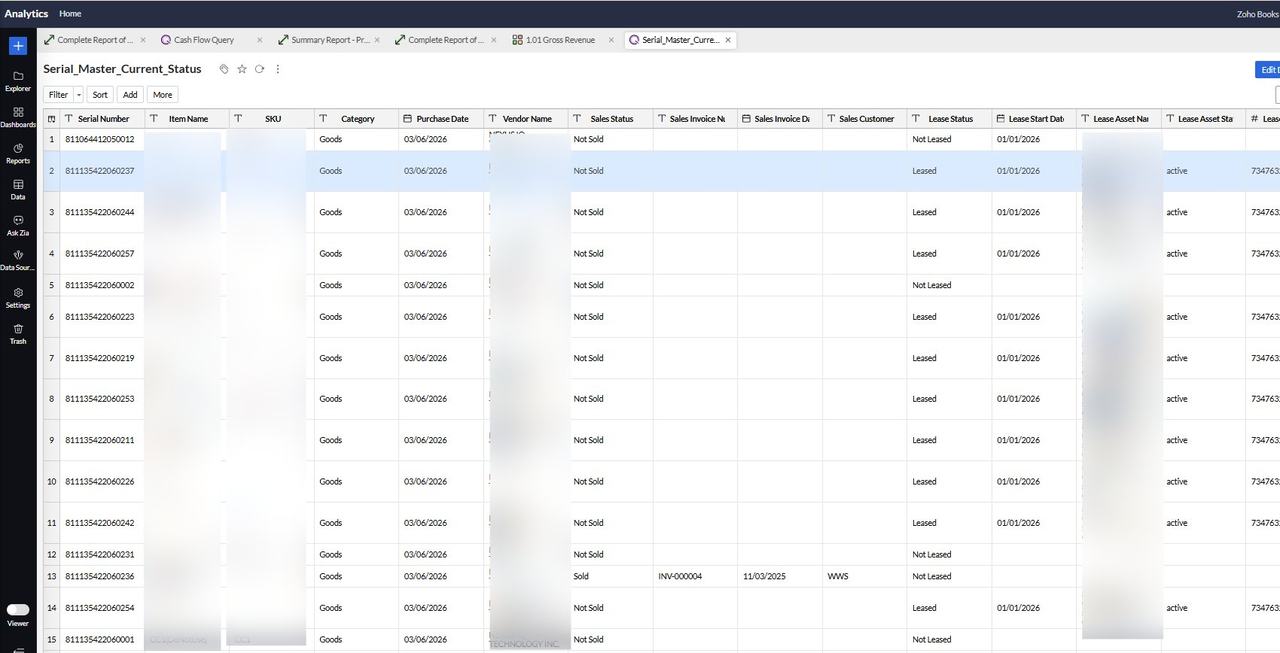Go to Home in the top bar

[70, 14]
